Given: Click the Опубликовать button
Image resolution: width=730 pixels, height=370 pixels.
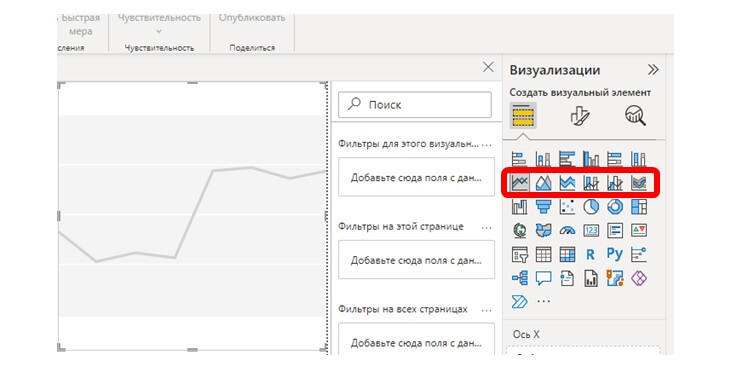Looking at the screenshot, I should pyautogui.click(x=252, y=18).
